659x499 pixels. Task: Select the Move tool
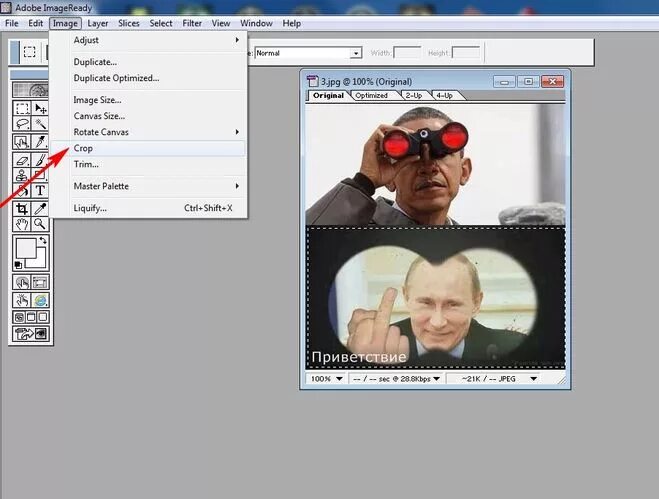40,108
